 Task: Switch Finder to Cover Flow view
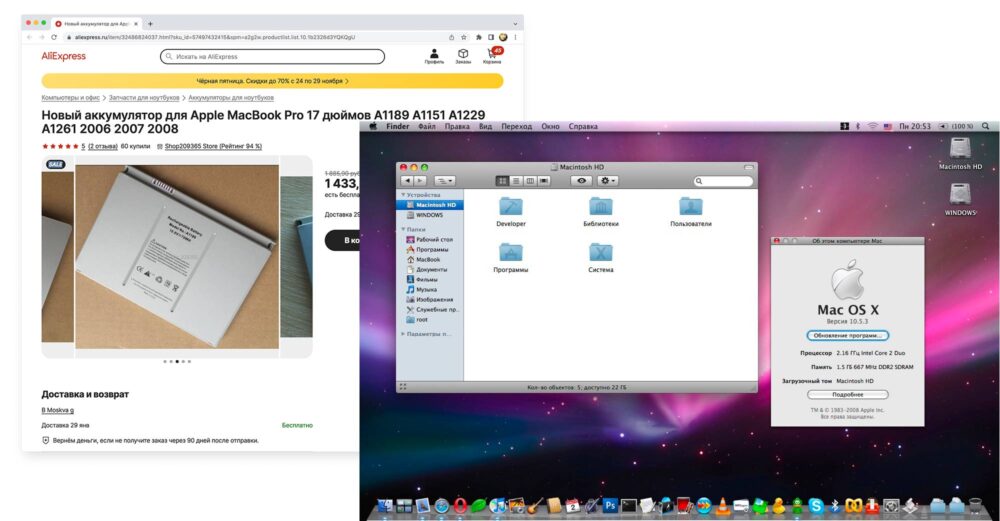pyautogui.click(x=543, y=181)
